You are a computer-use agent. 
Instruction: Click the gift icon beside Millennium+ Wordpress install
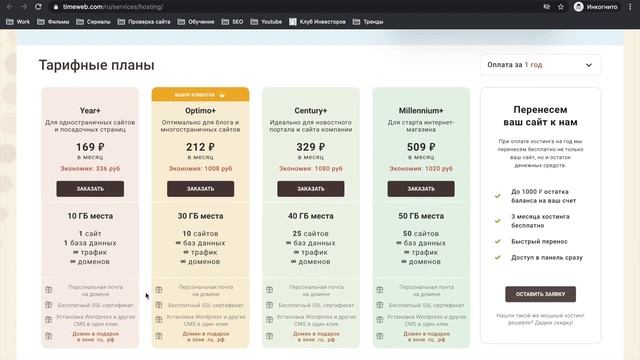tap(380, 320)
